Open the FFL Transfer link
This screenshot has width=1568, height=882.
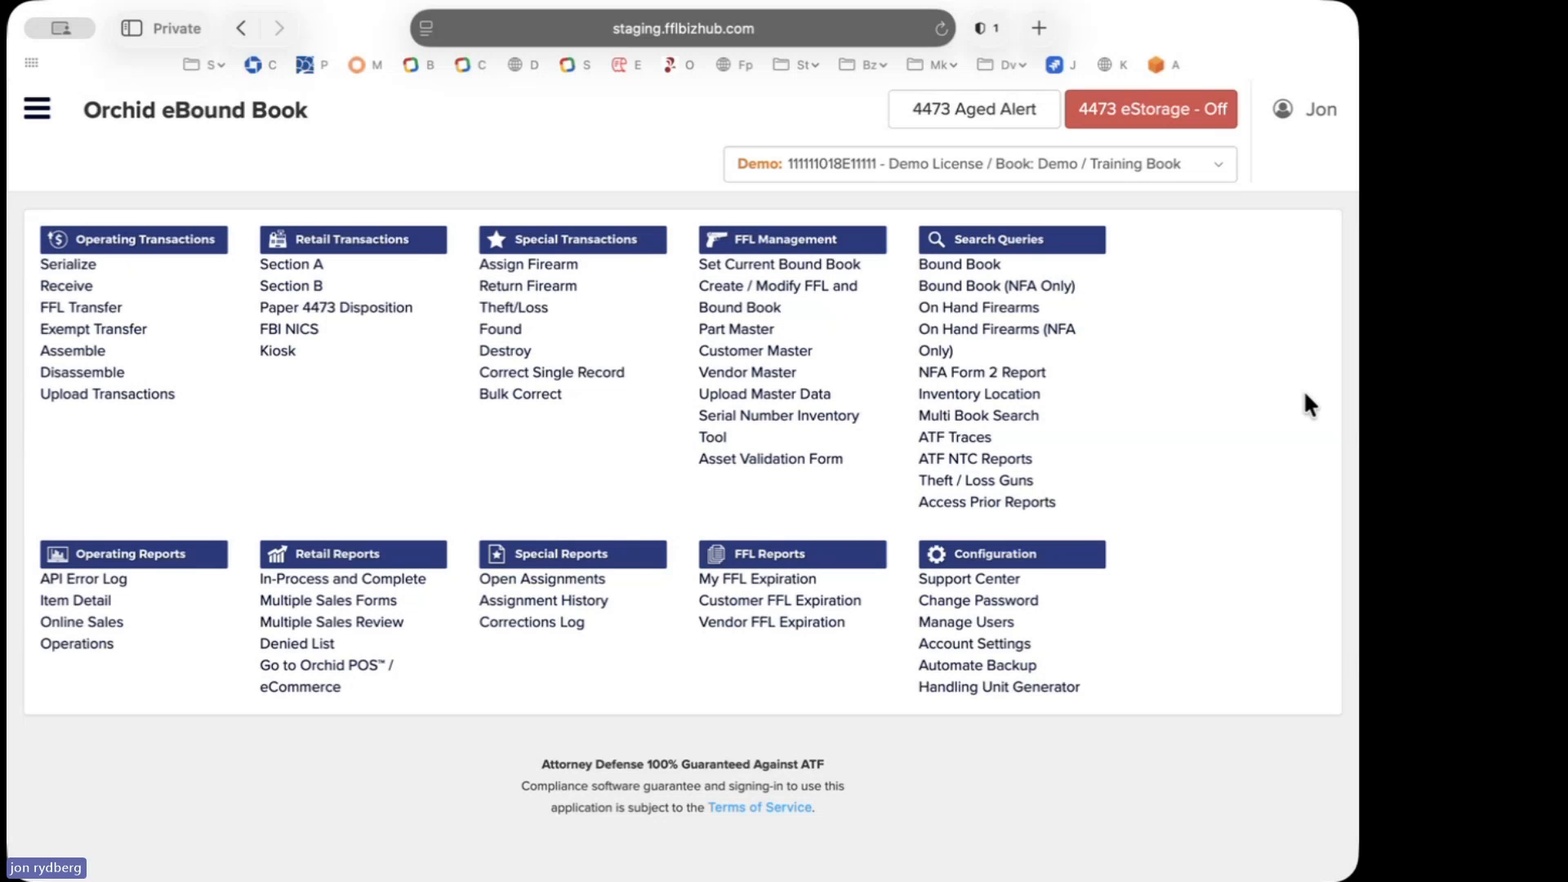[81, 307]
